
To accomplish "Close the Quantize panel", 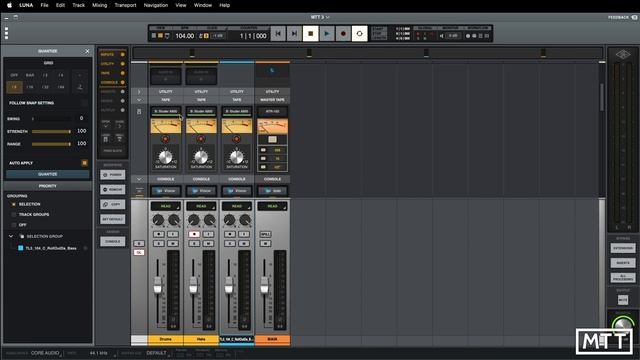I will 87,51.
